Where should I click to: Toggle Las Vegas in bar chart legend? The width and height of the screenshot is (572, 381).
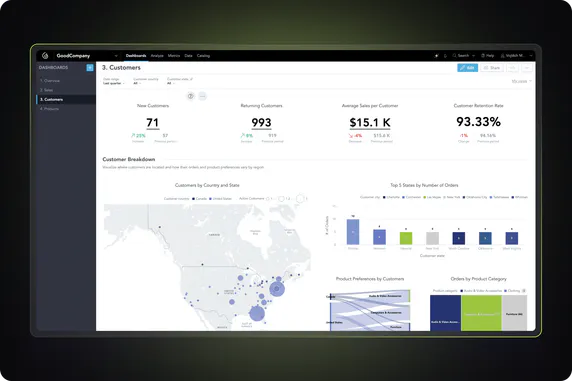click(432, 197)
